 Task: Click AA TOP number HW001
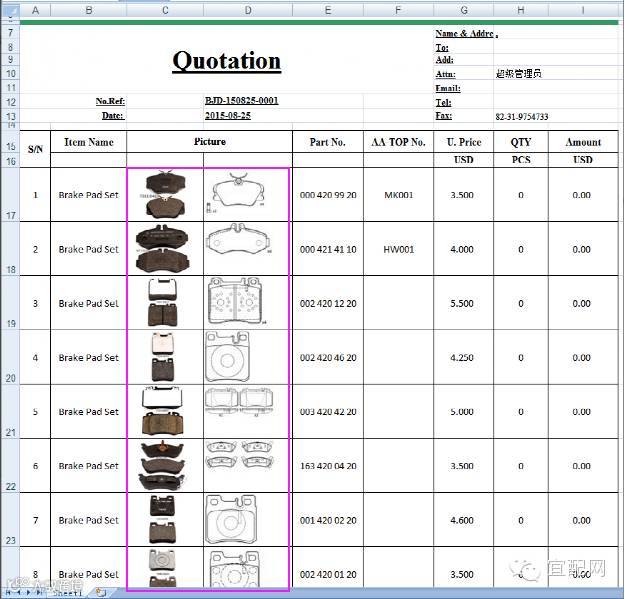point(399,249)
